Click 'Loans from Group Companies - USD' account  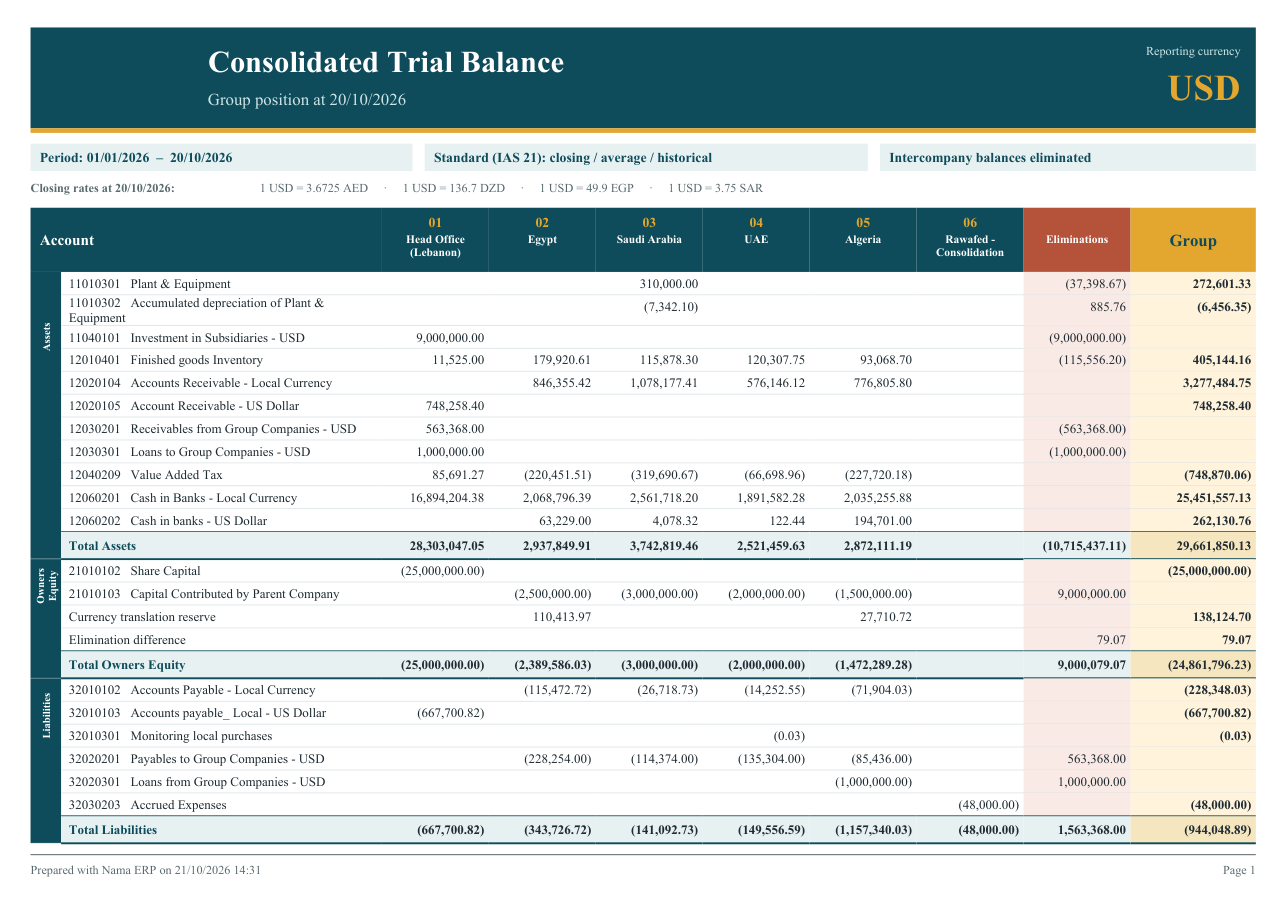tap(197, 782)
